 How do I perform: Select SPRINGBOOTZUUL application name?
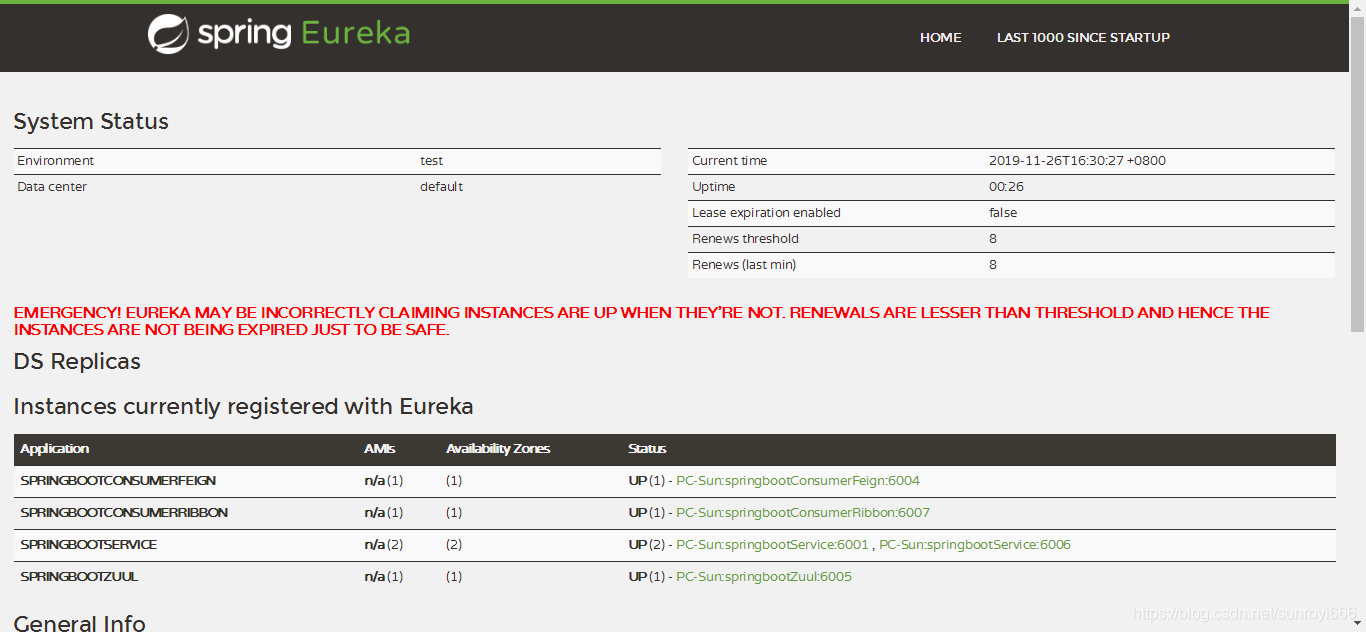[79, 577]
